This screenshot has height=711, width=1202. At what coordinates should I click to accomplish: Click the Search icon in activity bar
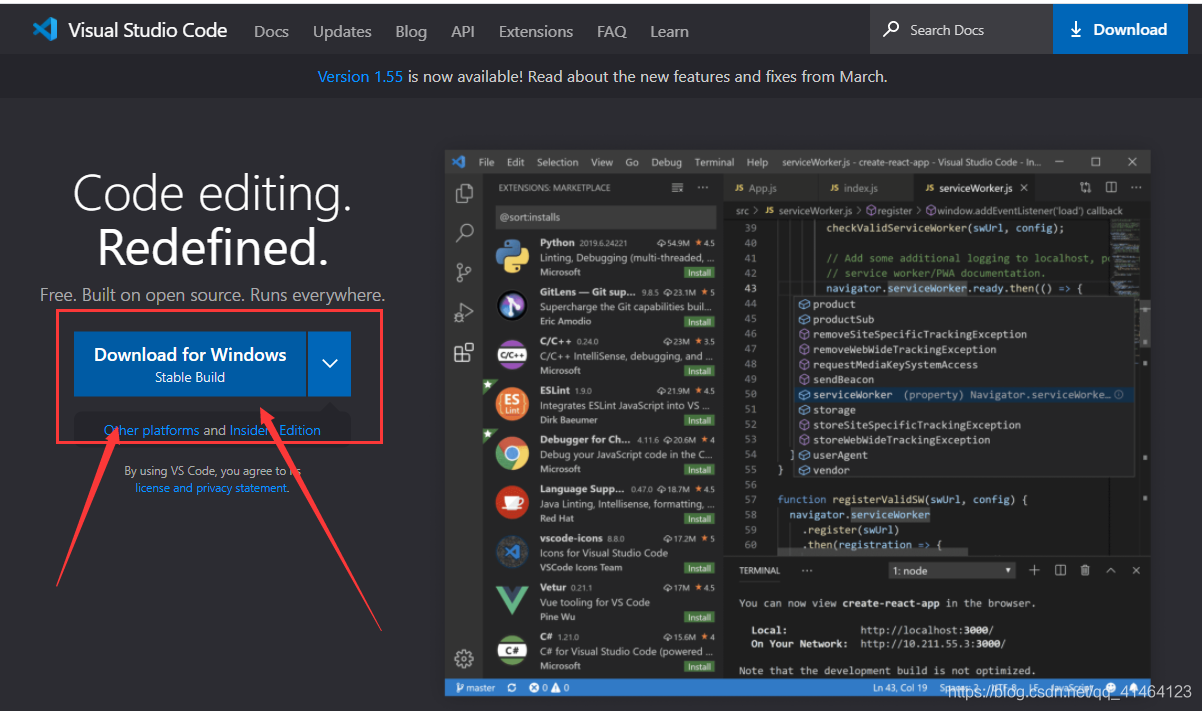pyautogui.click(x=464, y=233)
